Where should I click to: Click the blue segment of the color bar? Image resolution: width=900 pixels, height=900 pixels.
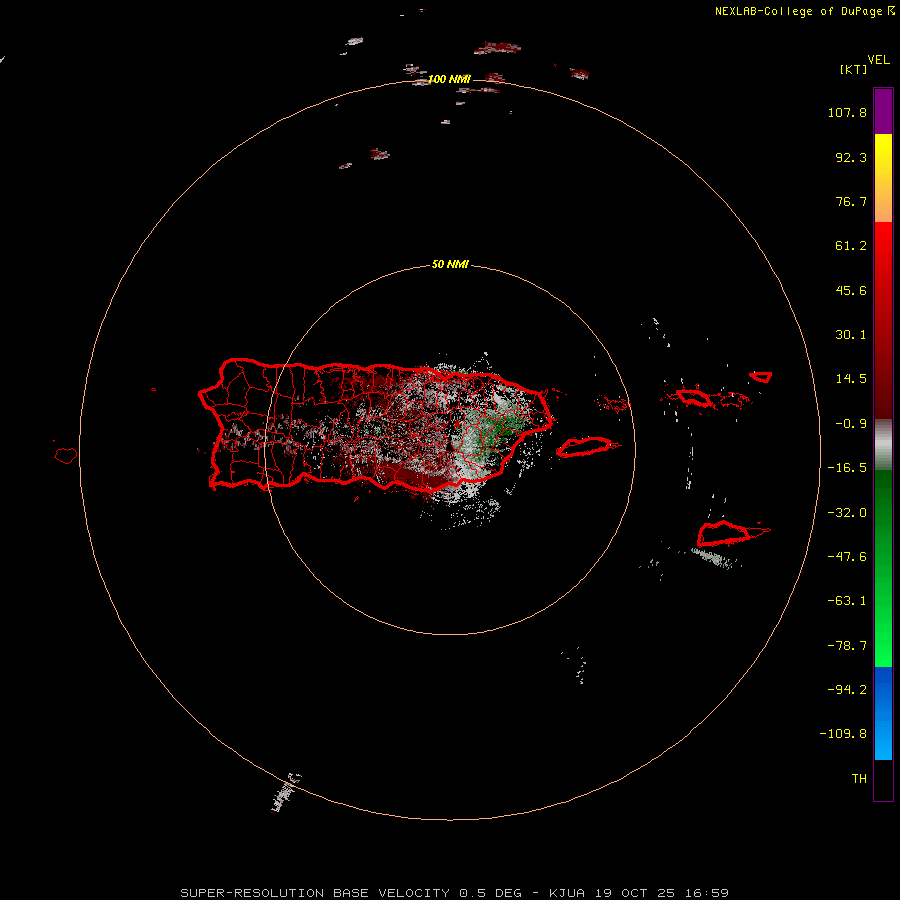tap(883, 713)
